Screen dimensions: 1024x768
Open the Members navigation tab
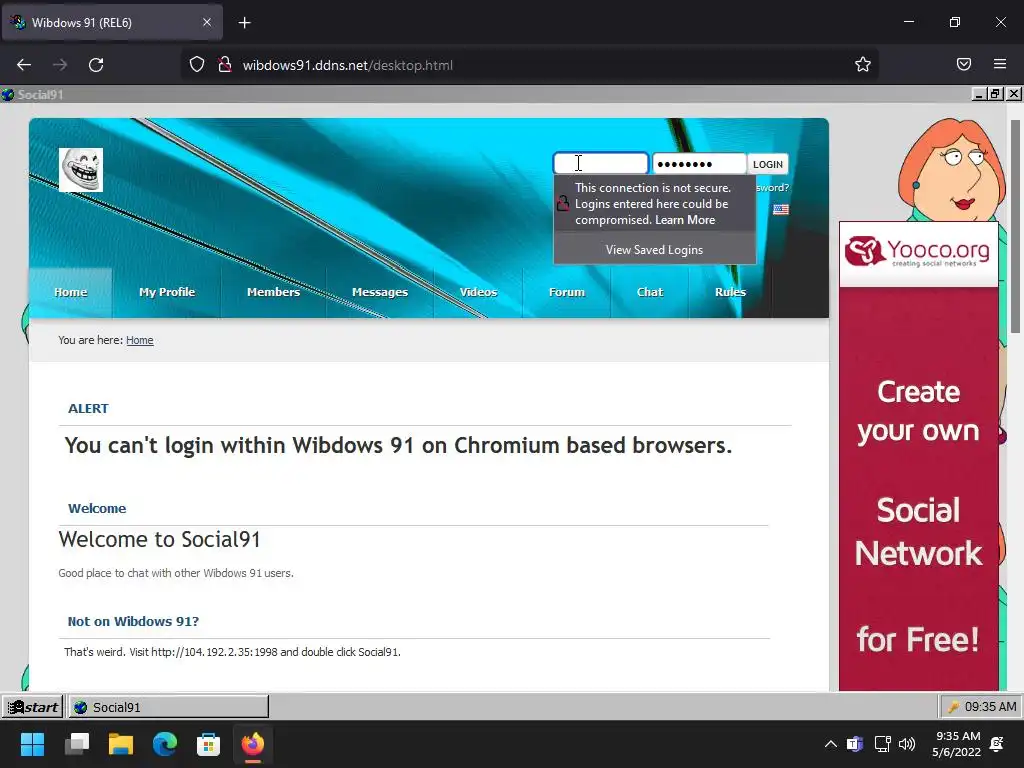click(x=273, y=292)
